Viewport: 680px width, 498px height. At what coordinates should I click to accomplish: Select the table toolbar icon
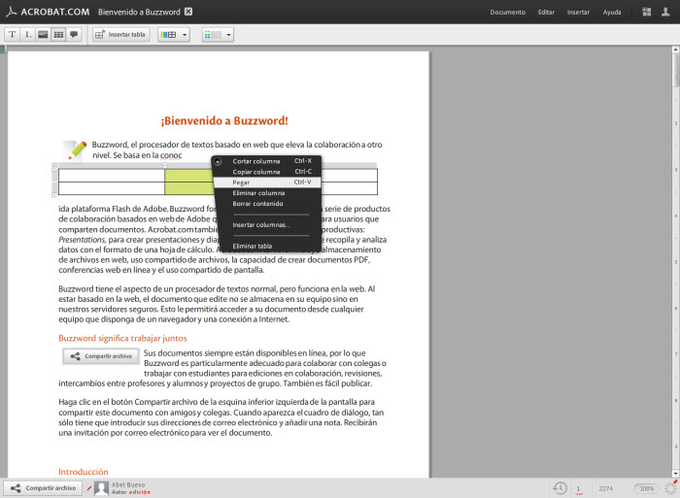(x=59, y=34)
